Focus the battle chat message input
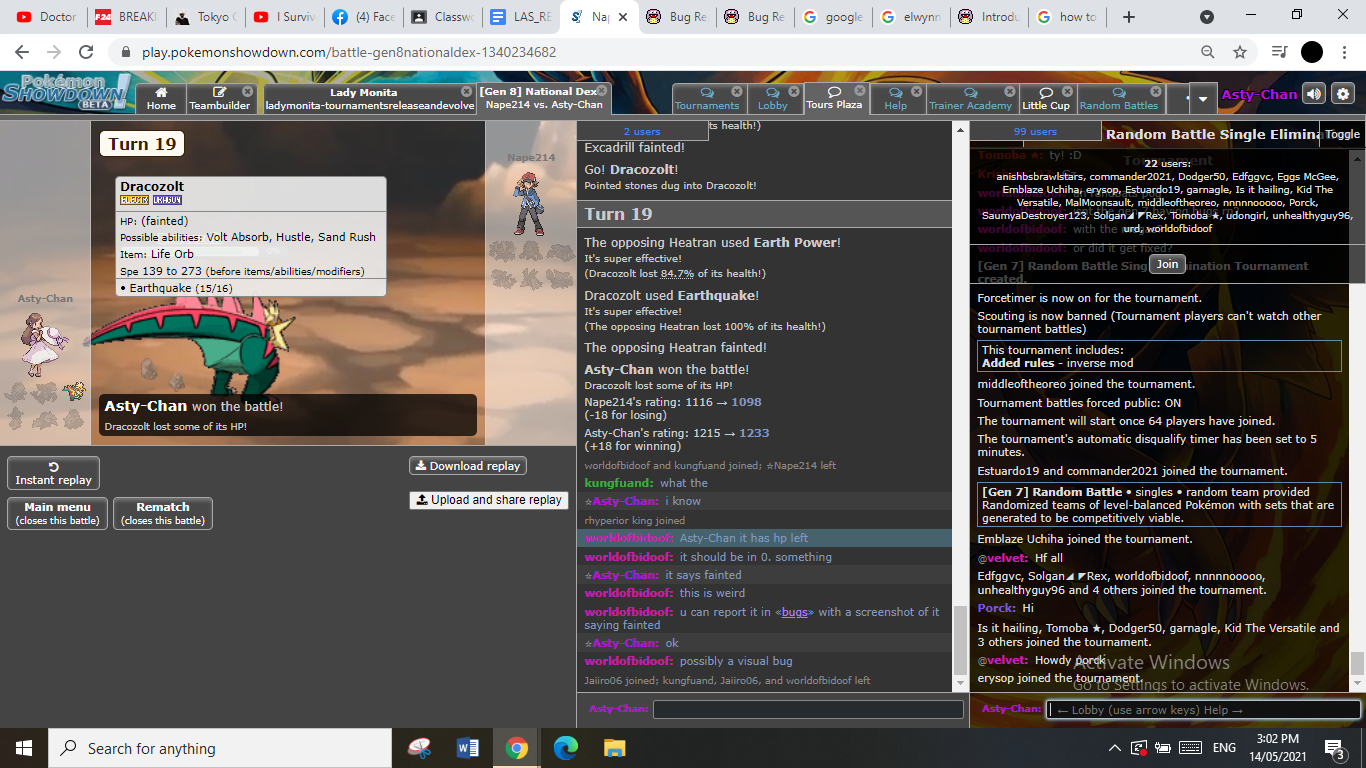1366x768 pixels. click(808, 709)
